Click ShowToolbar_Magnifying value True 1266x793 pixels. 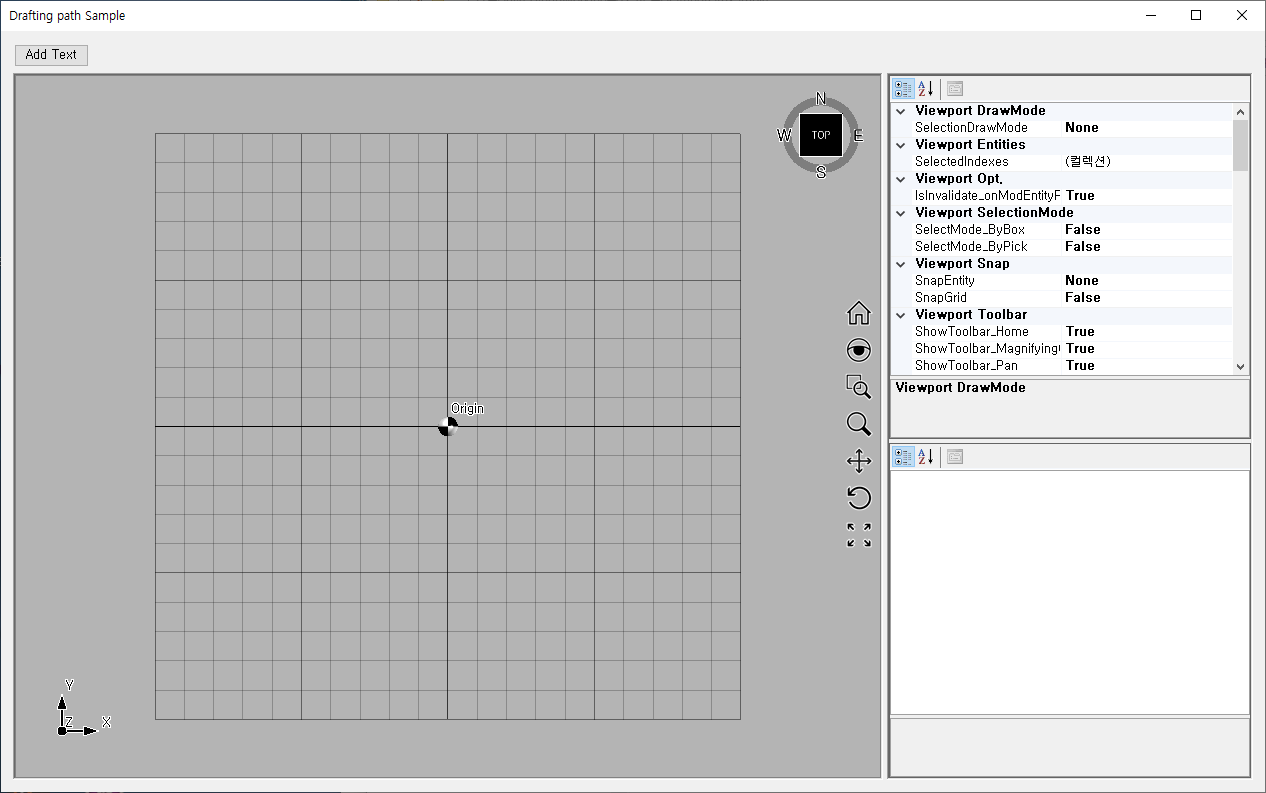1080,349
